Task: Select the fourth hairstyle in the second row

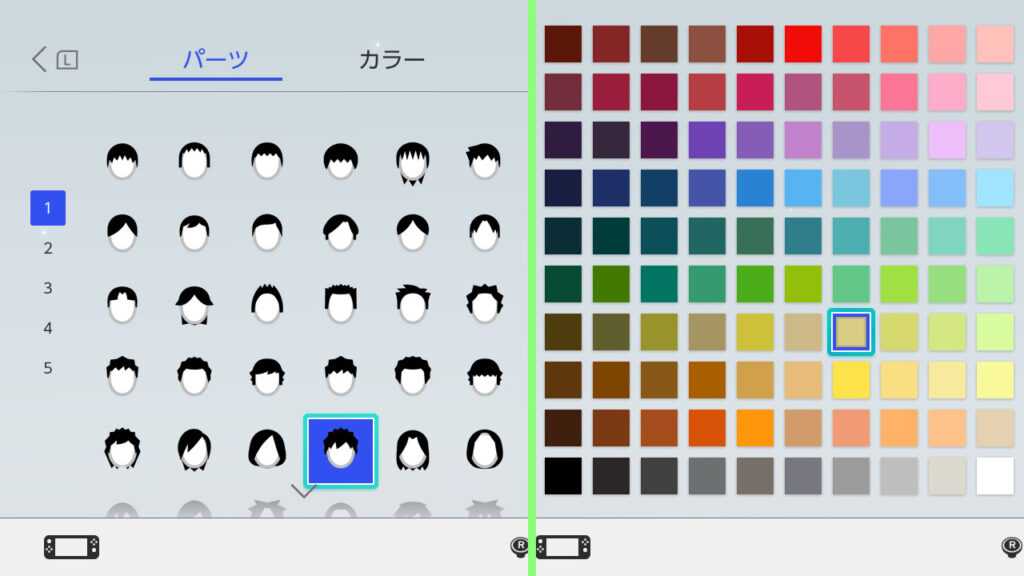Action: [340, 232]
